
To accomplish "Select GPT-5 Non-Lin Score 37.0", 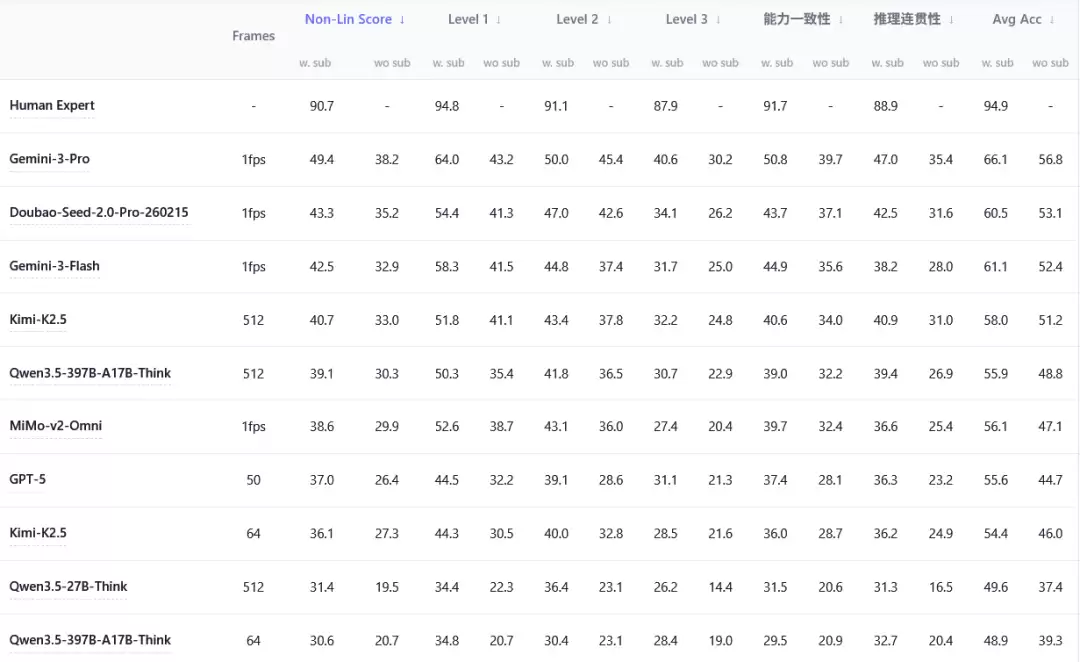I will (x=322, y=480).
